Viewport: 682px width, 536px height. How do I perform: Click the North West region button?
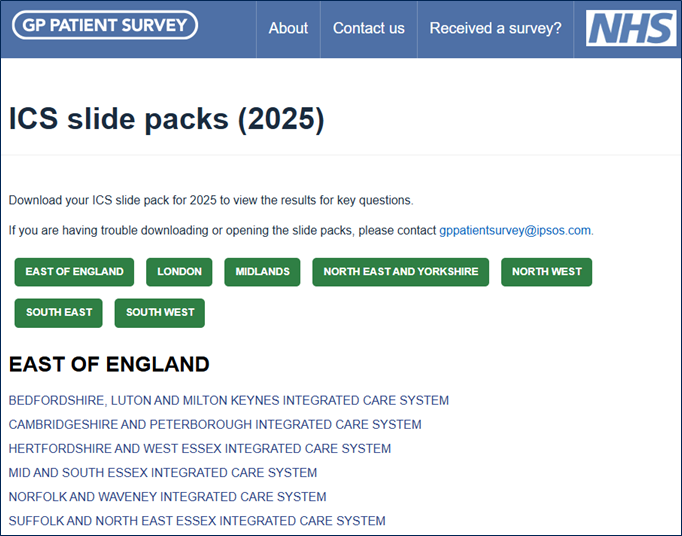click(546, 272)
